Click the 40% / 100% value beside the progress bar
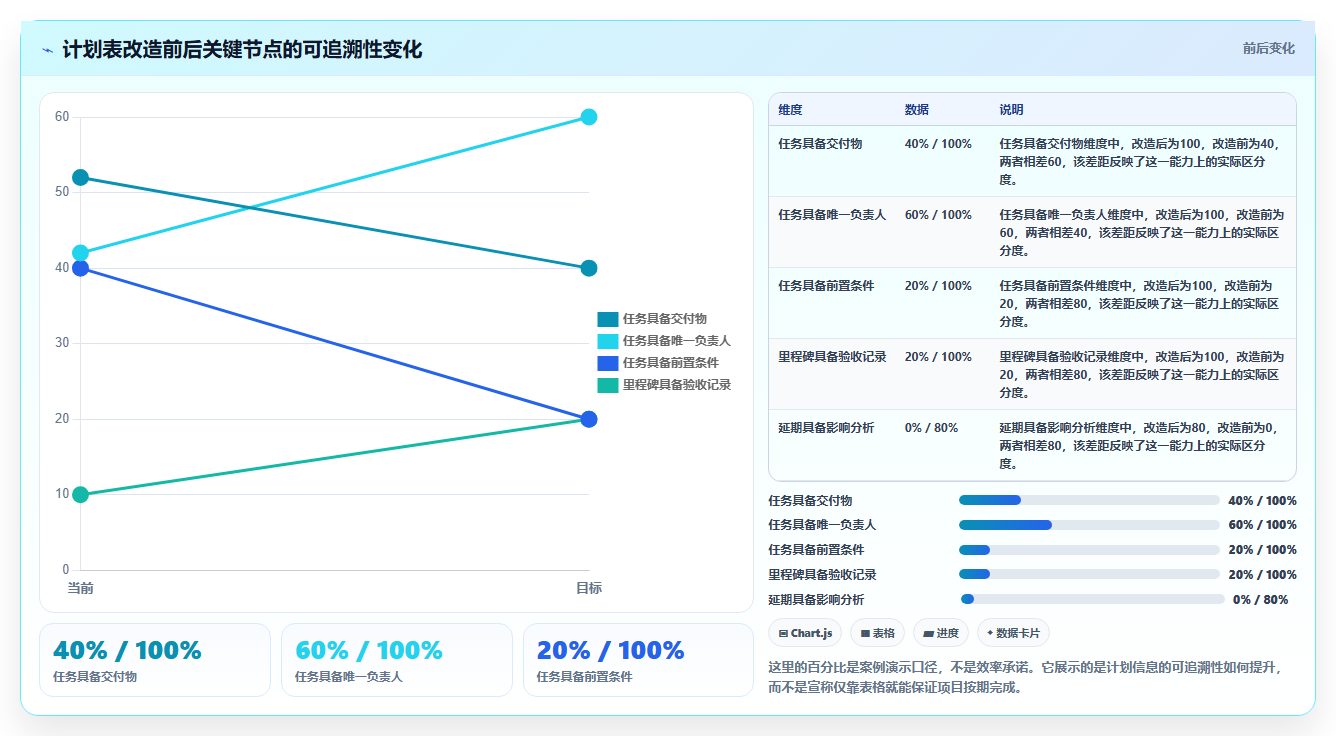1336x736 pixels. [1262, 501]
